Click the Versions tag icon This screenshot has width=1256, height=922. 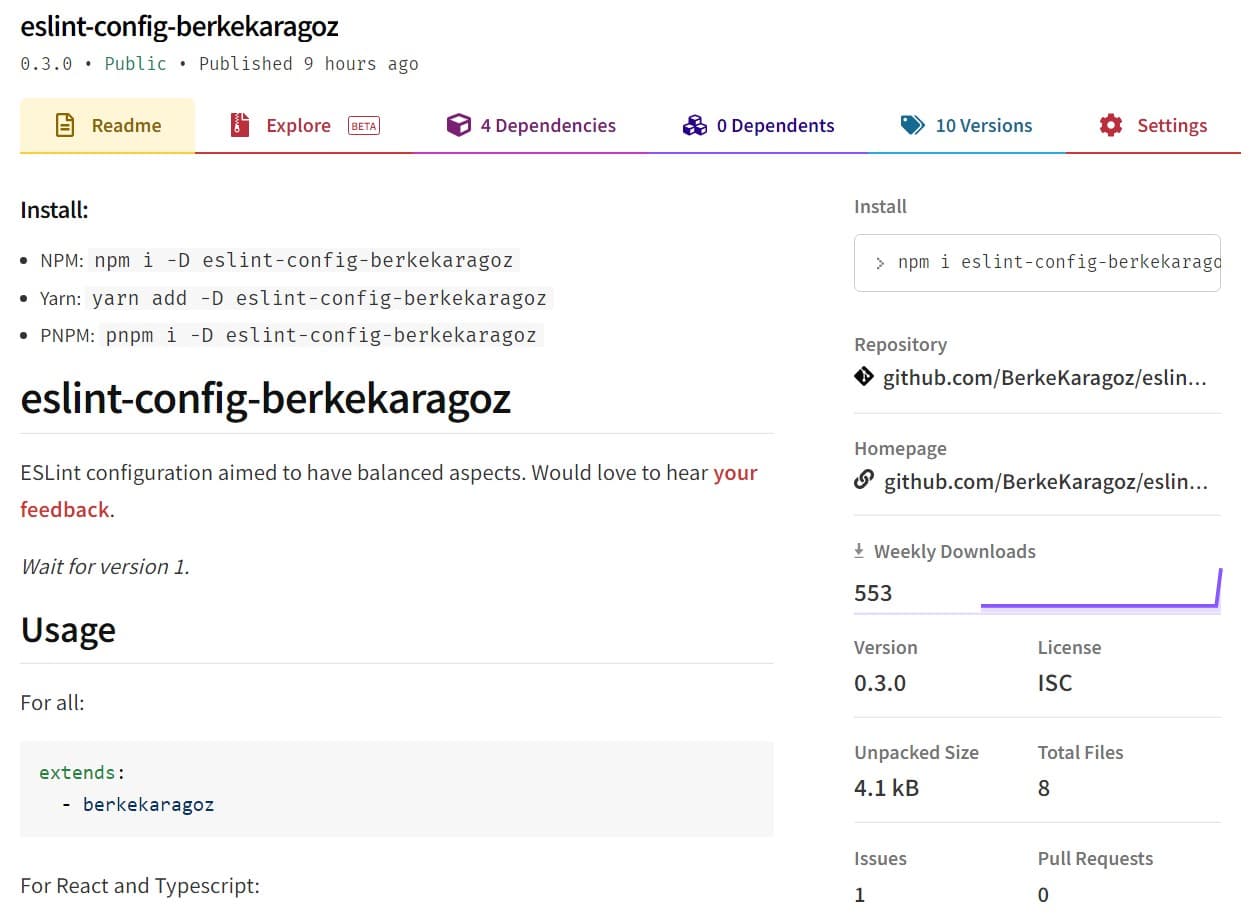point(912,125)
